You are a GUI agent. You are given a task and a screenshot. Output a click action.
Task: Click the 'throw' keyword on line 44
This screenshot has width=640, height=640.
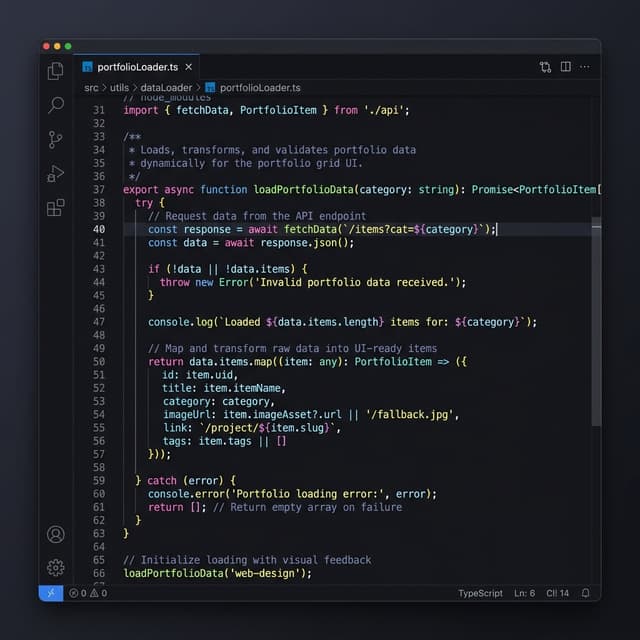[175, 282]
